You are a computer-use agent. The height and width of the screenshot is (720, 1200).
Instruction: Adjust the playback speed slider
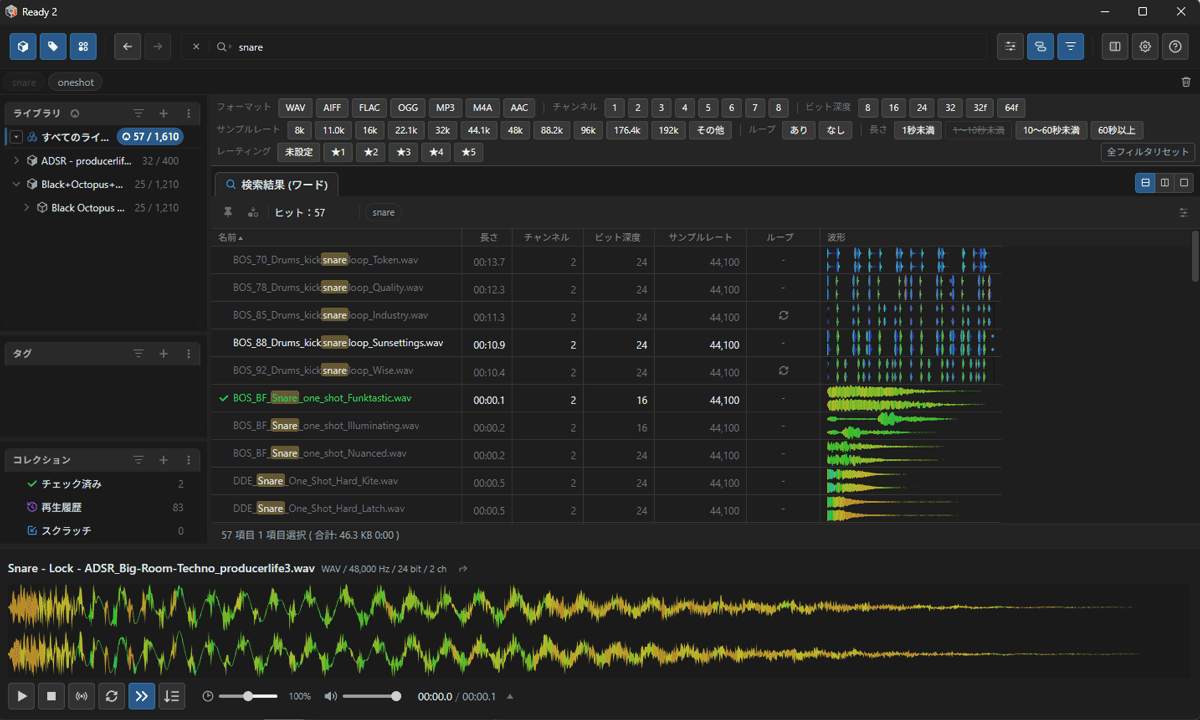(x=247, y=696)
